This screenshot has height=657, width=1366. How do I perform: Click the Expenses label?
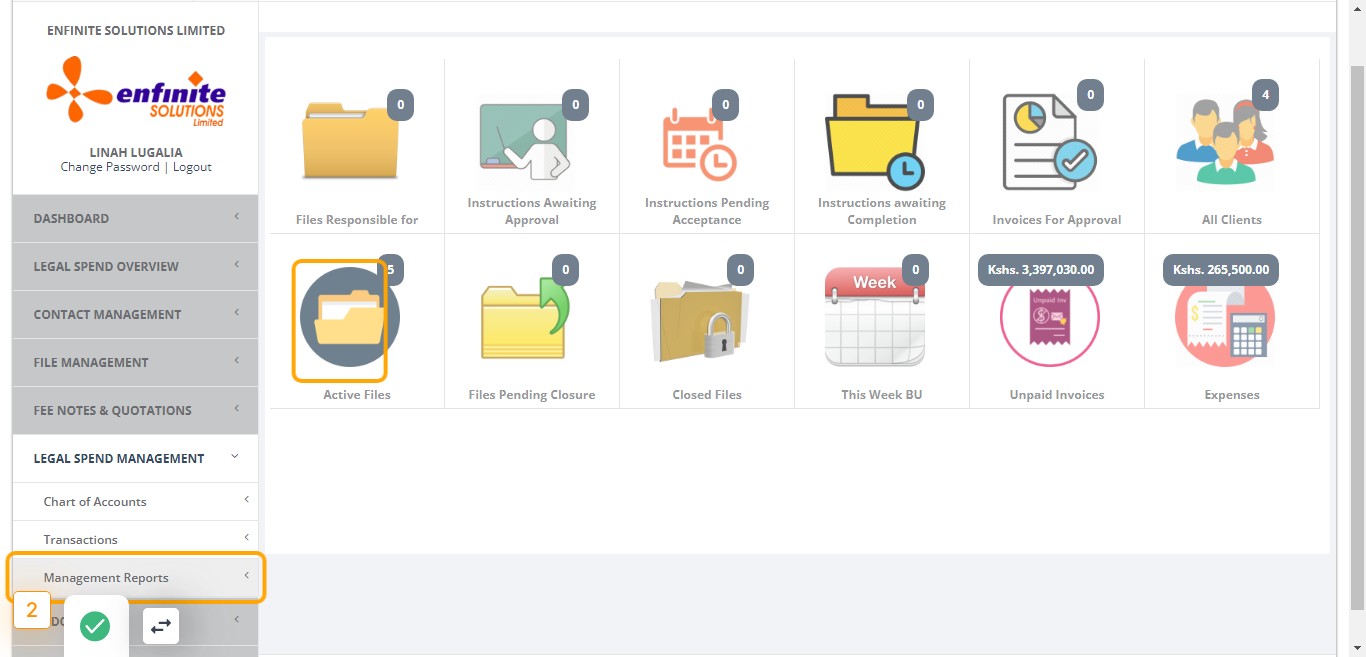pyautogui.click(x=1232, y=395)
